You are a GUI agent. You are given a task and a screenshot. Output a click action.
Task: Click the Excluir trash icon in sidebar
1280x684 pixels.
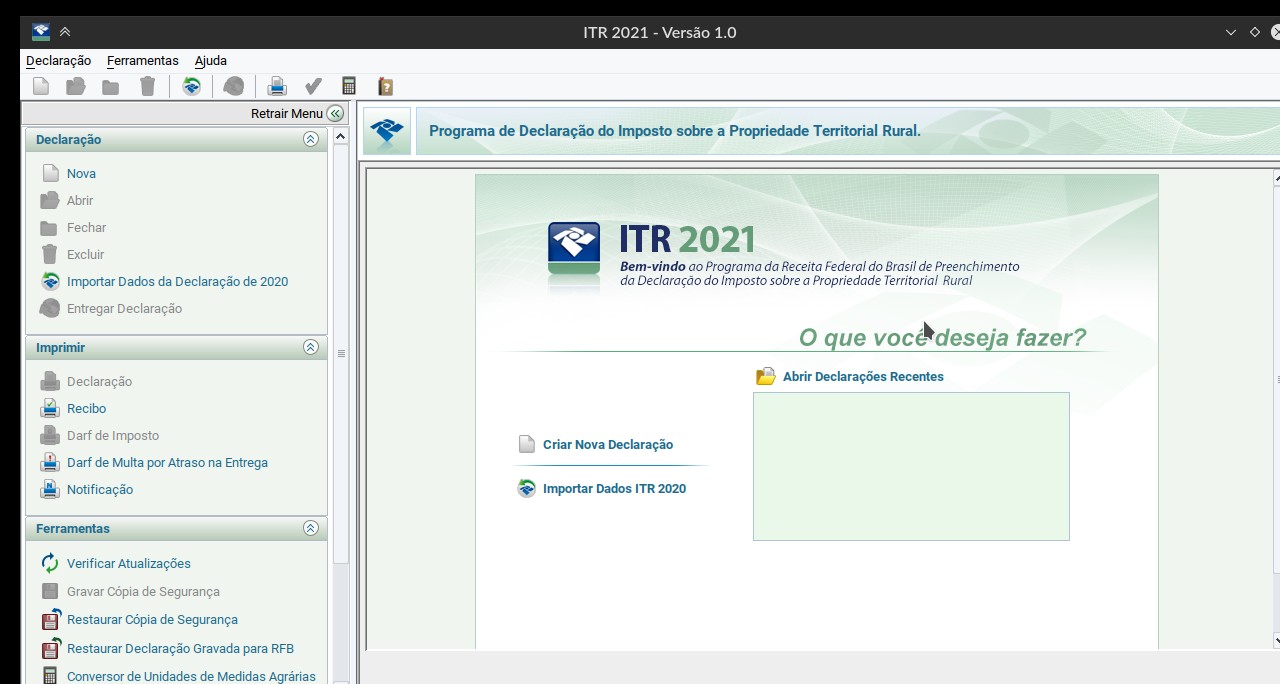50,254
